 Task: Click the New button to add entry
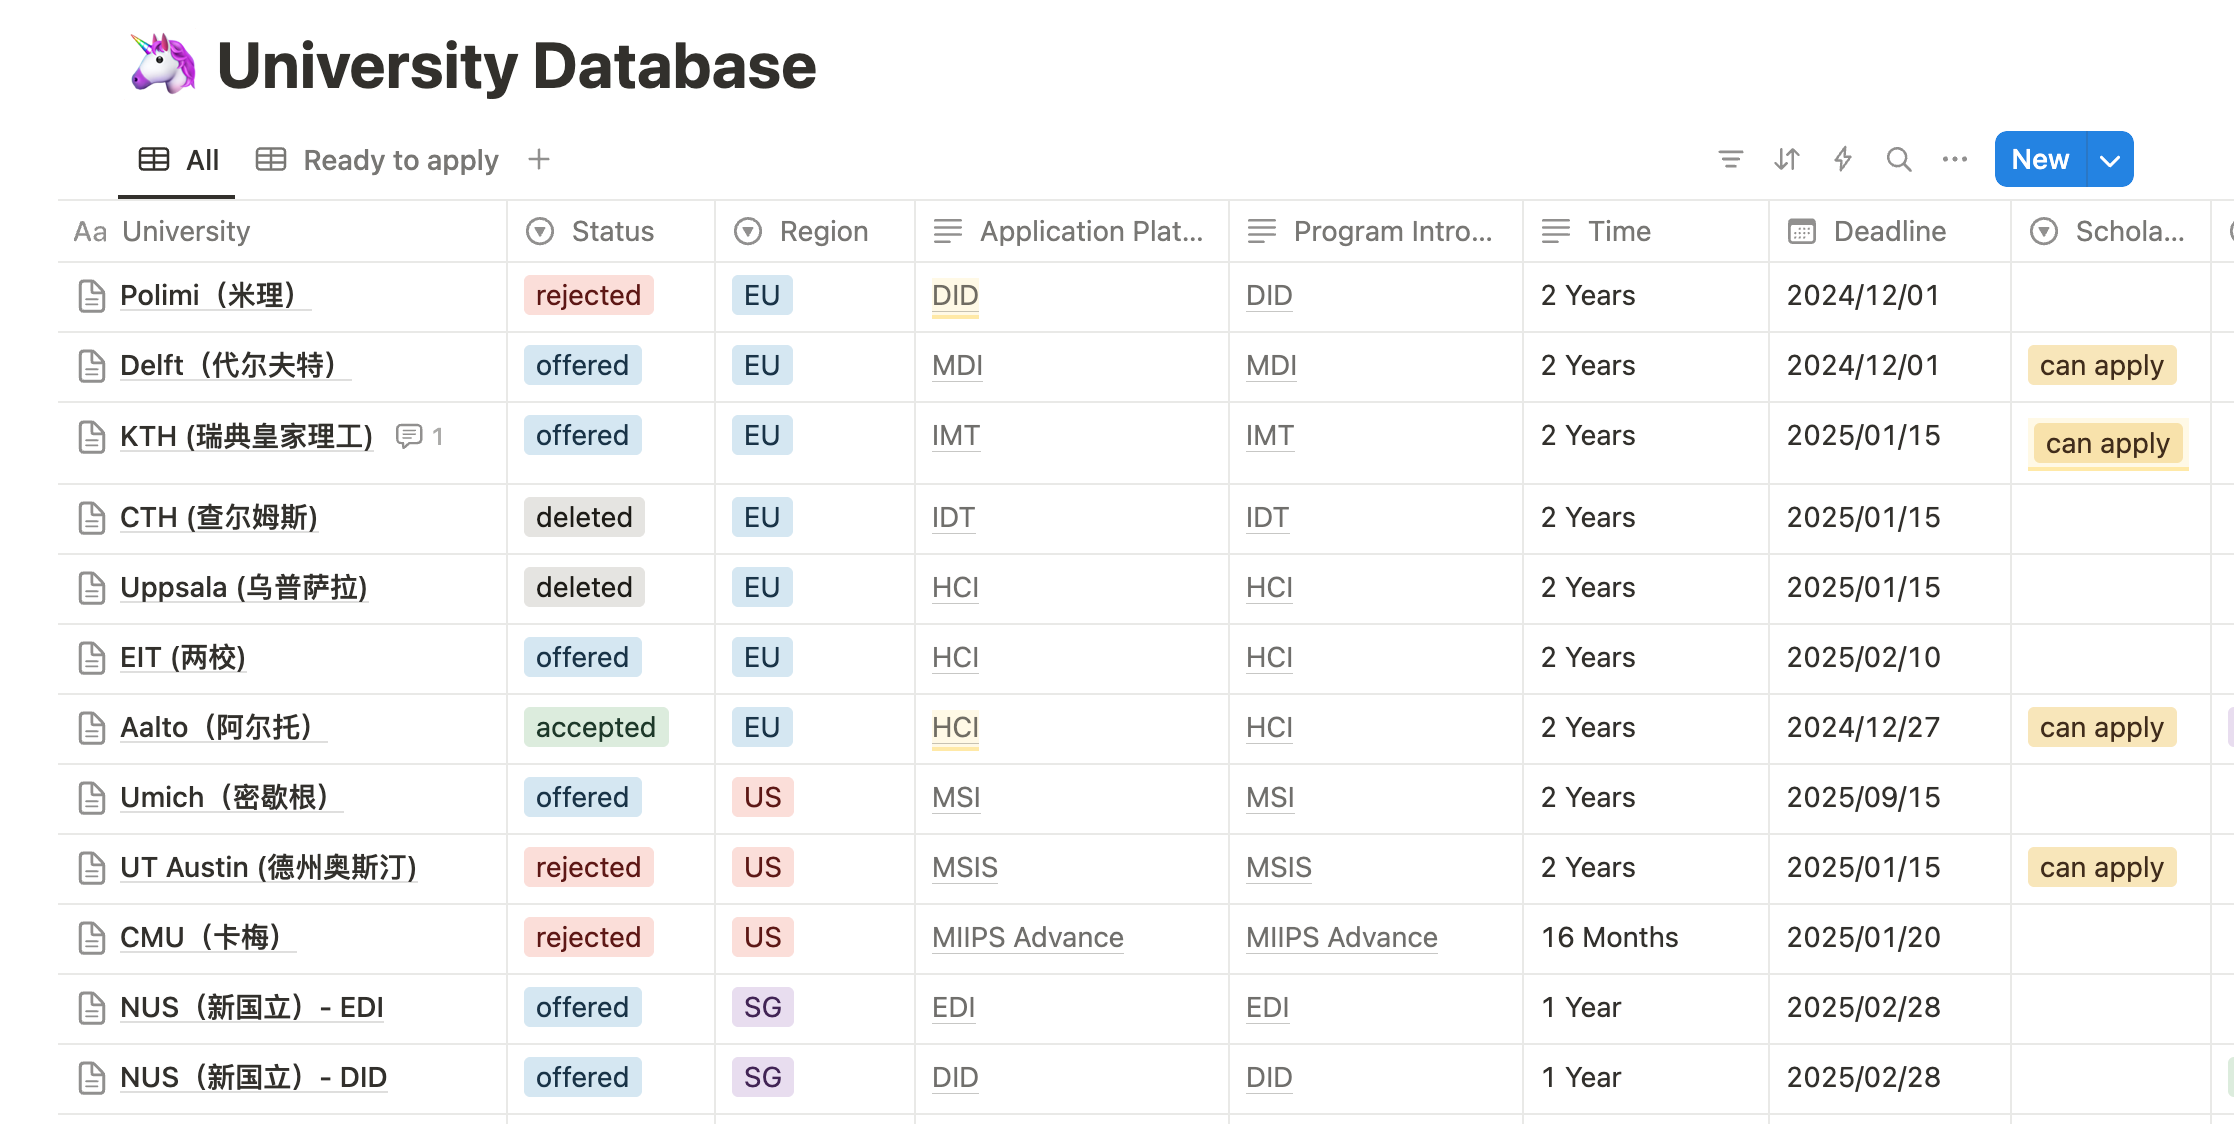(x=2039, y=159)
